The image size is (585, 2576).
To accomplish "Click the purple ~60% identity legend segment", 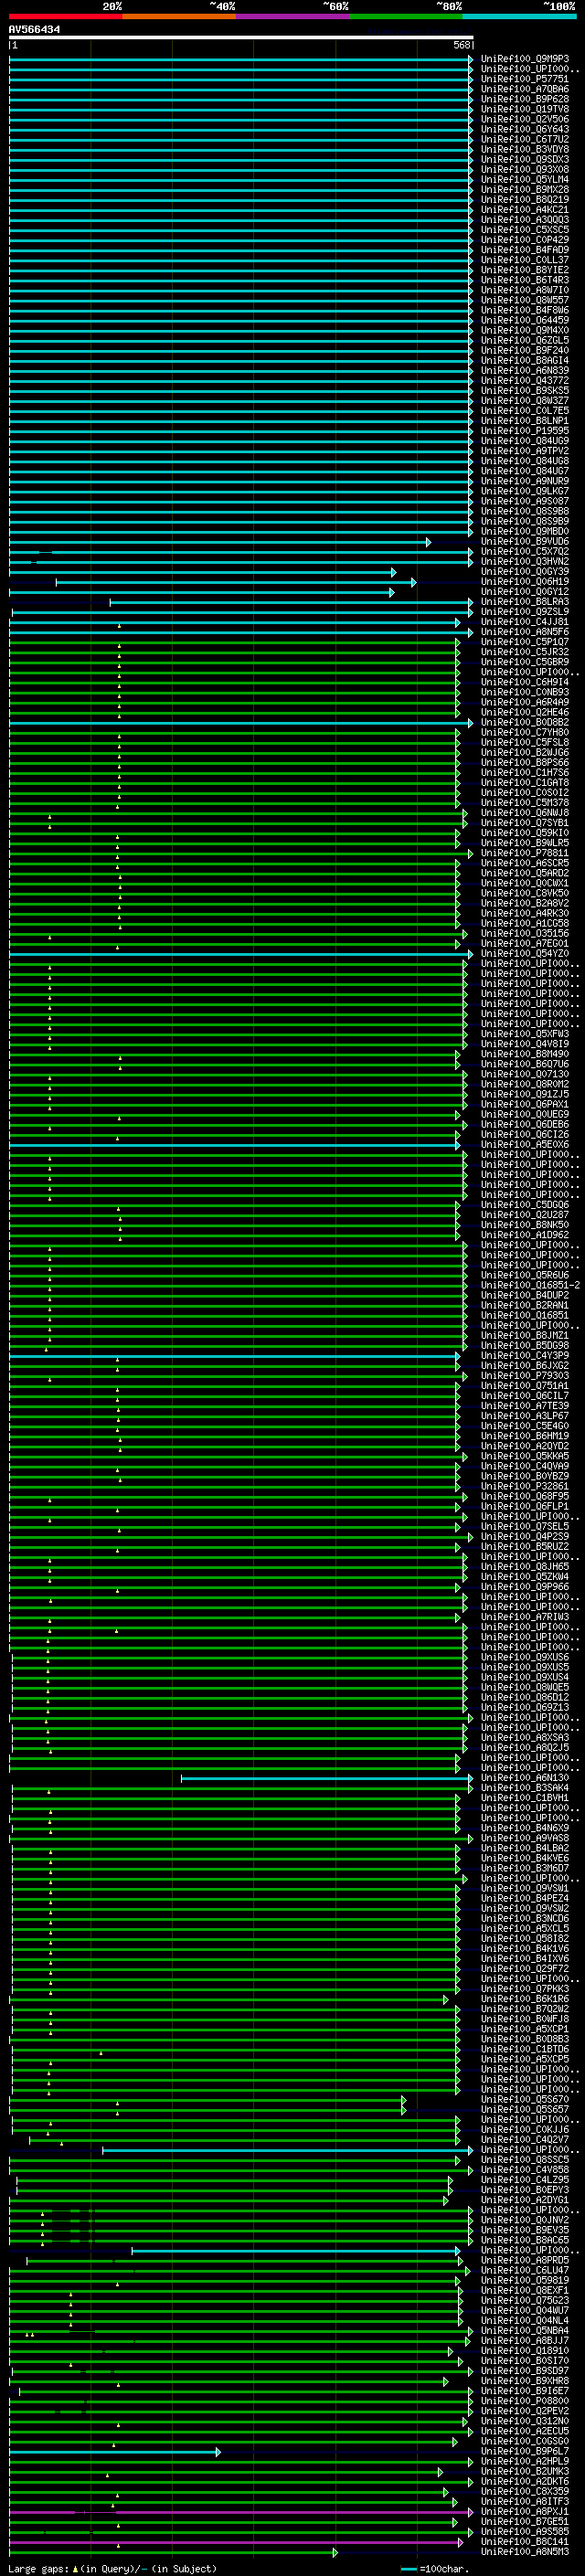I will (x=292, y=16).
